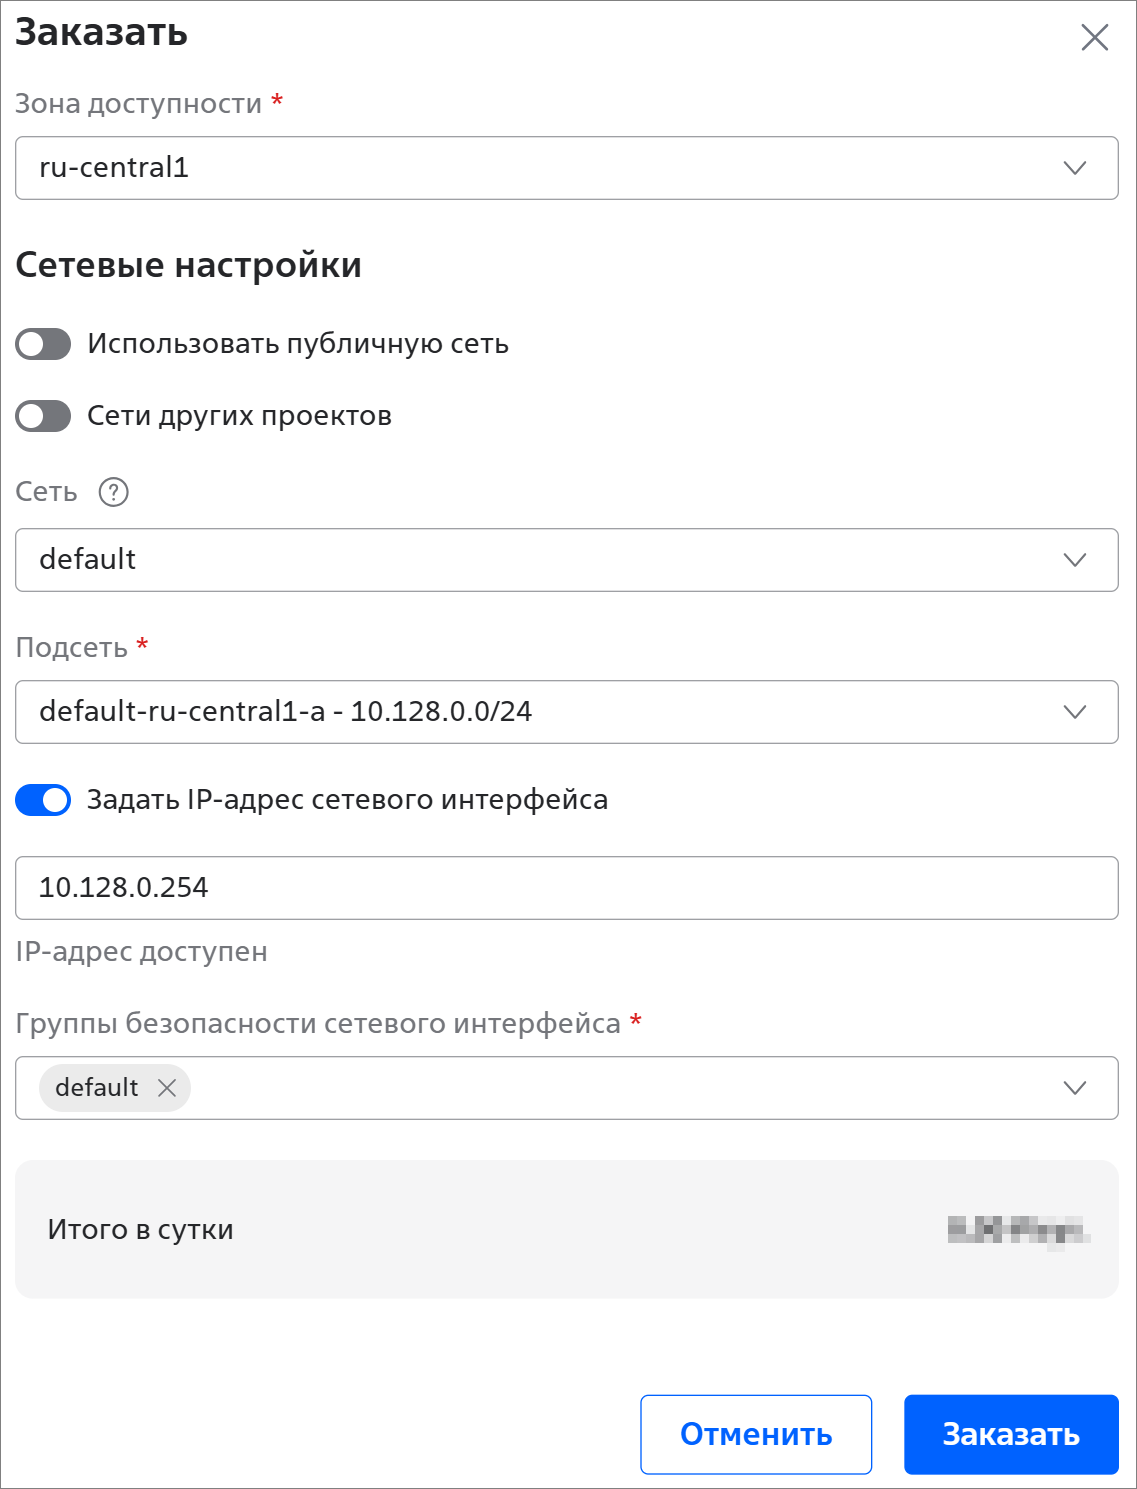Enable Использовать публичную сеть toggle
This screenshot has height=1489, width=1137.
[43, 344]
